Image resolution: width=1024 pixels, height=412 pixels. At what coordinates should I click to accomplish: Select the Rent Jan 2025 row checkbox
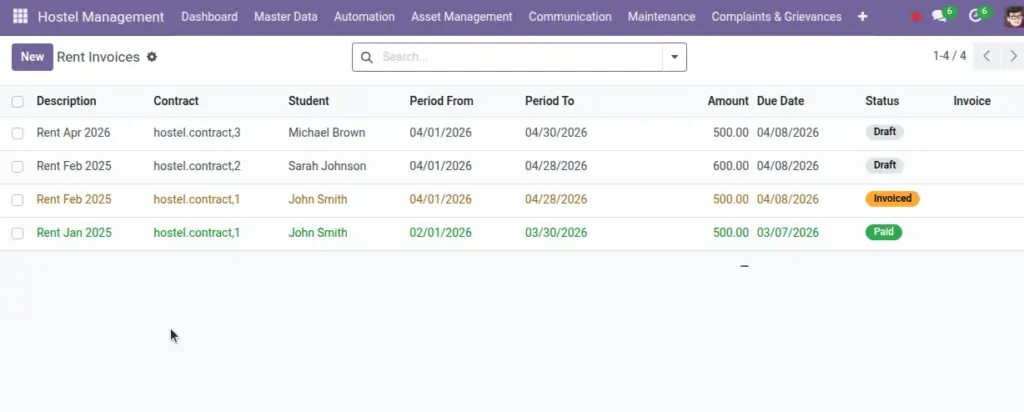[18, 233]
